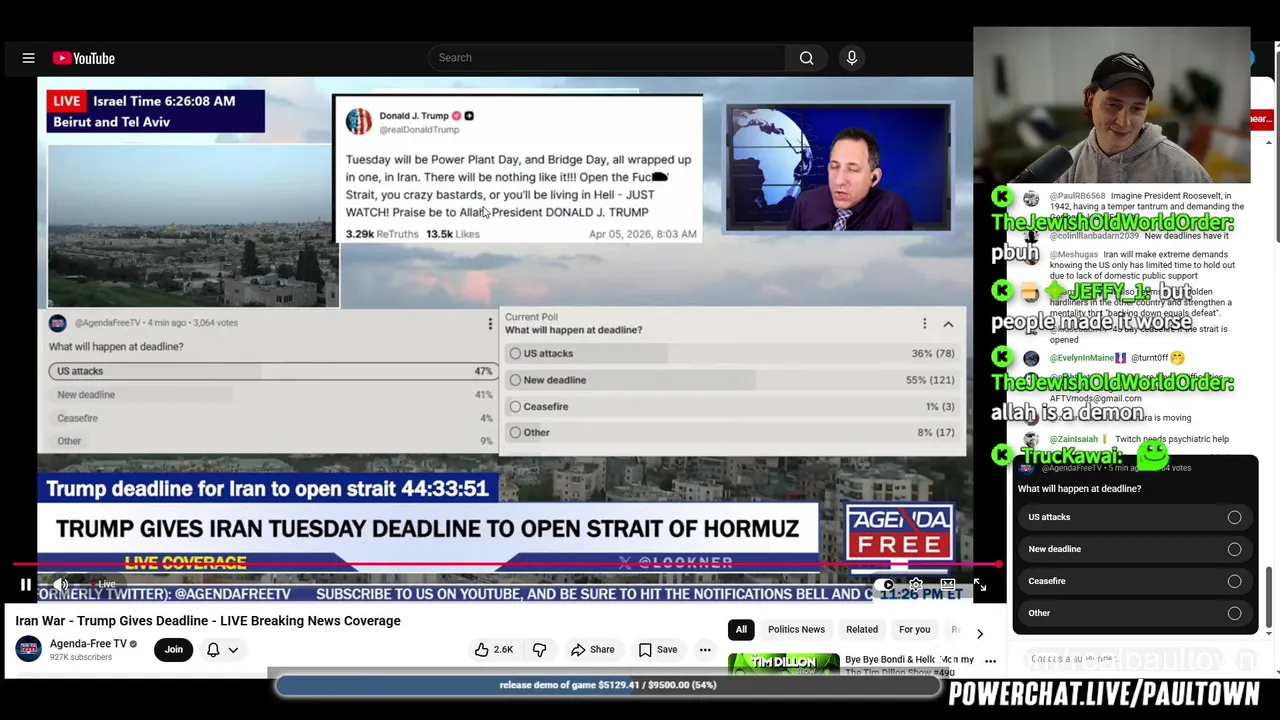This screenshot has width=1280, height=720.
Task: Open @EvelynMaine chat username
Action: tap(1081, 358)
